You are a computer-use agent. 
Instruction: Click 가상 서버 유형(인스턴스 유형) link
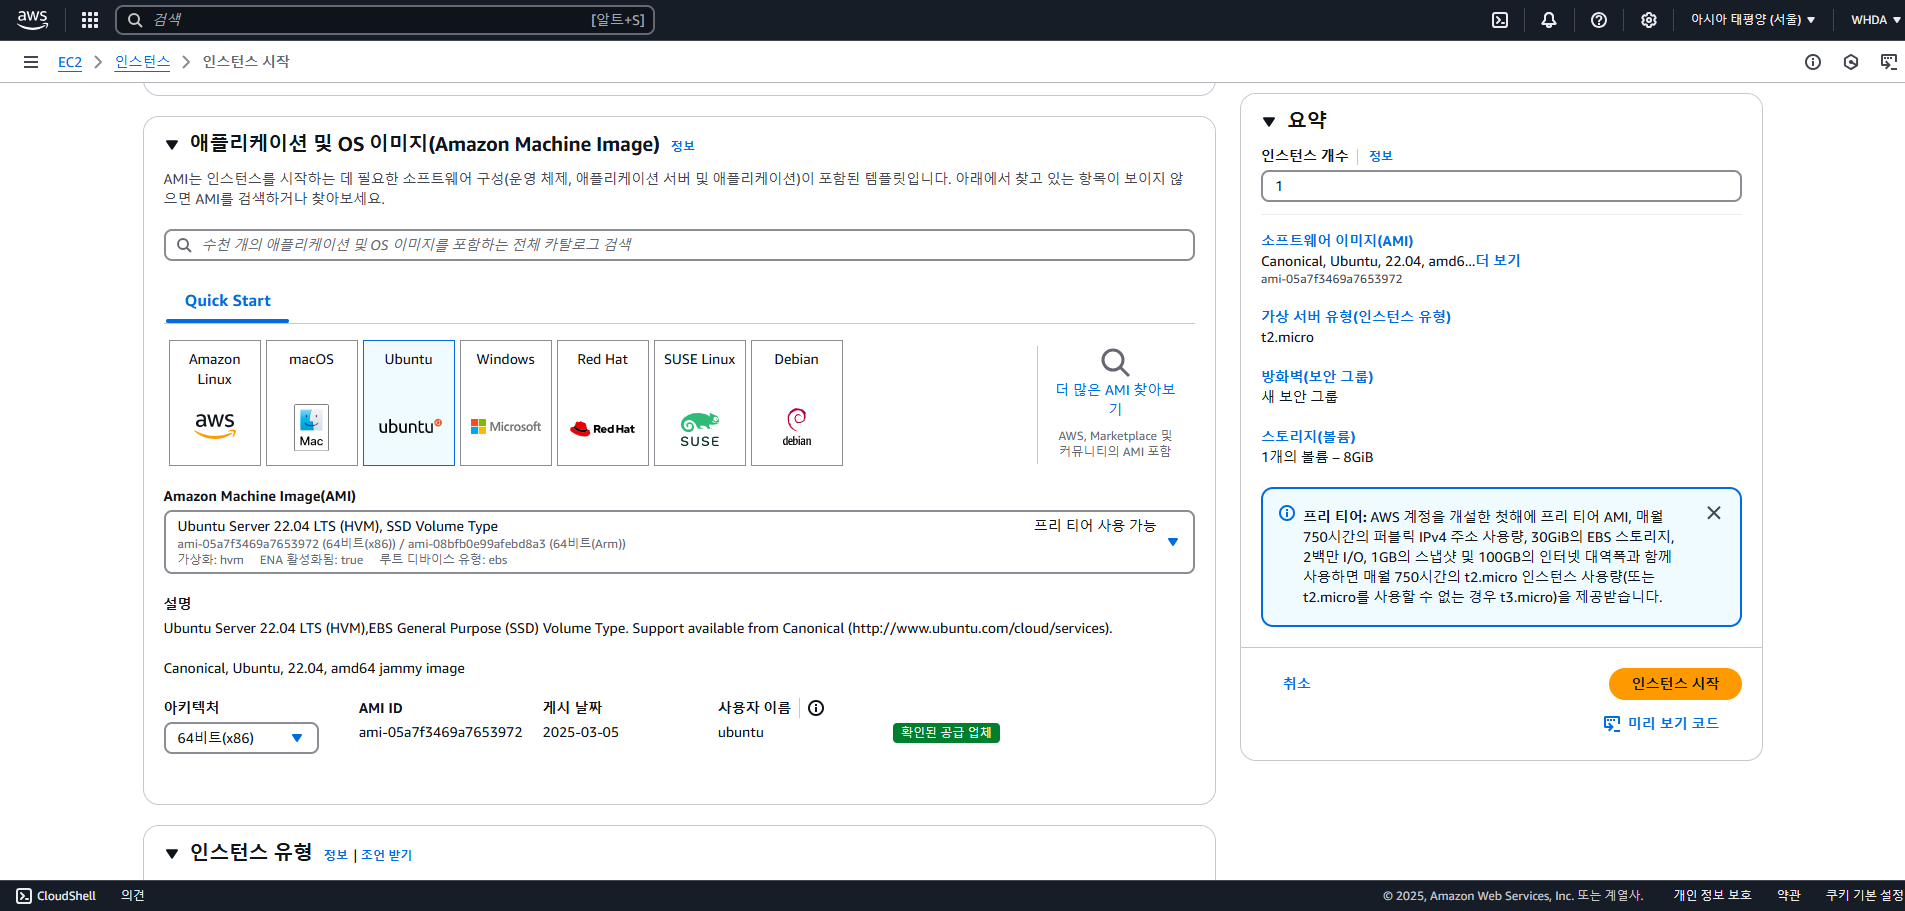1356,317
